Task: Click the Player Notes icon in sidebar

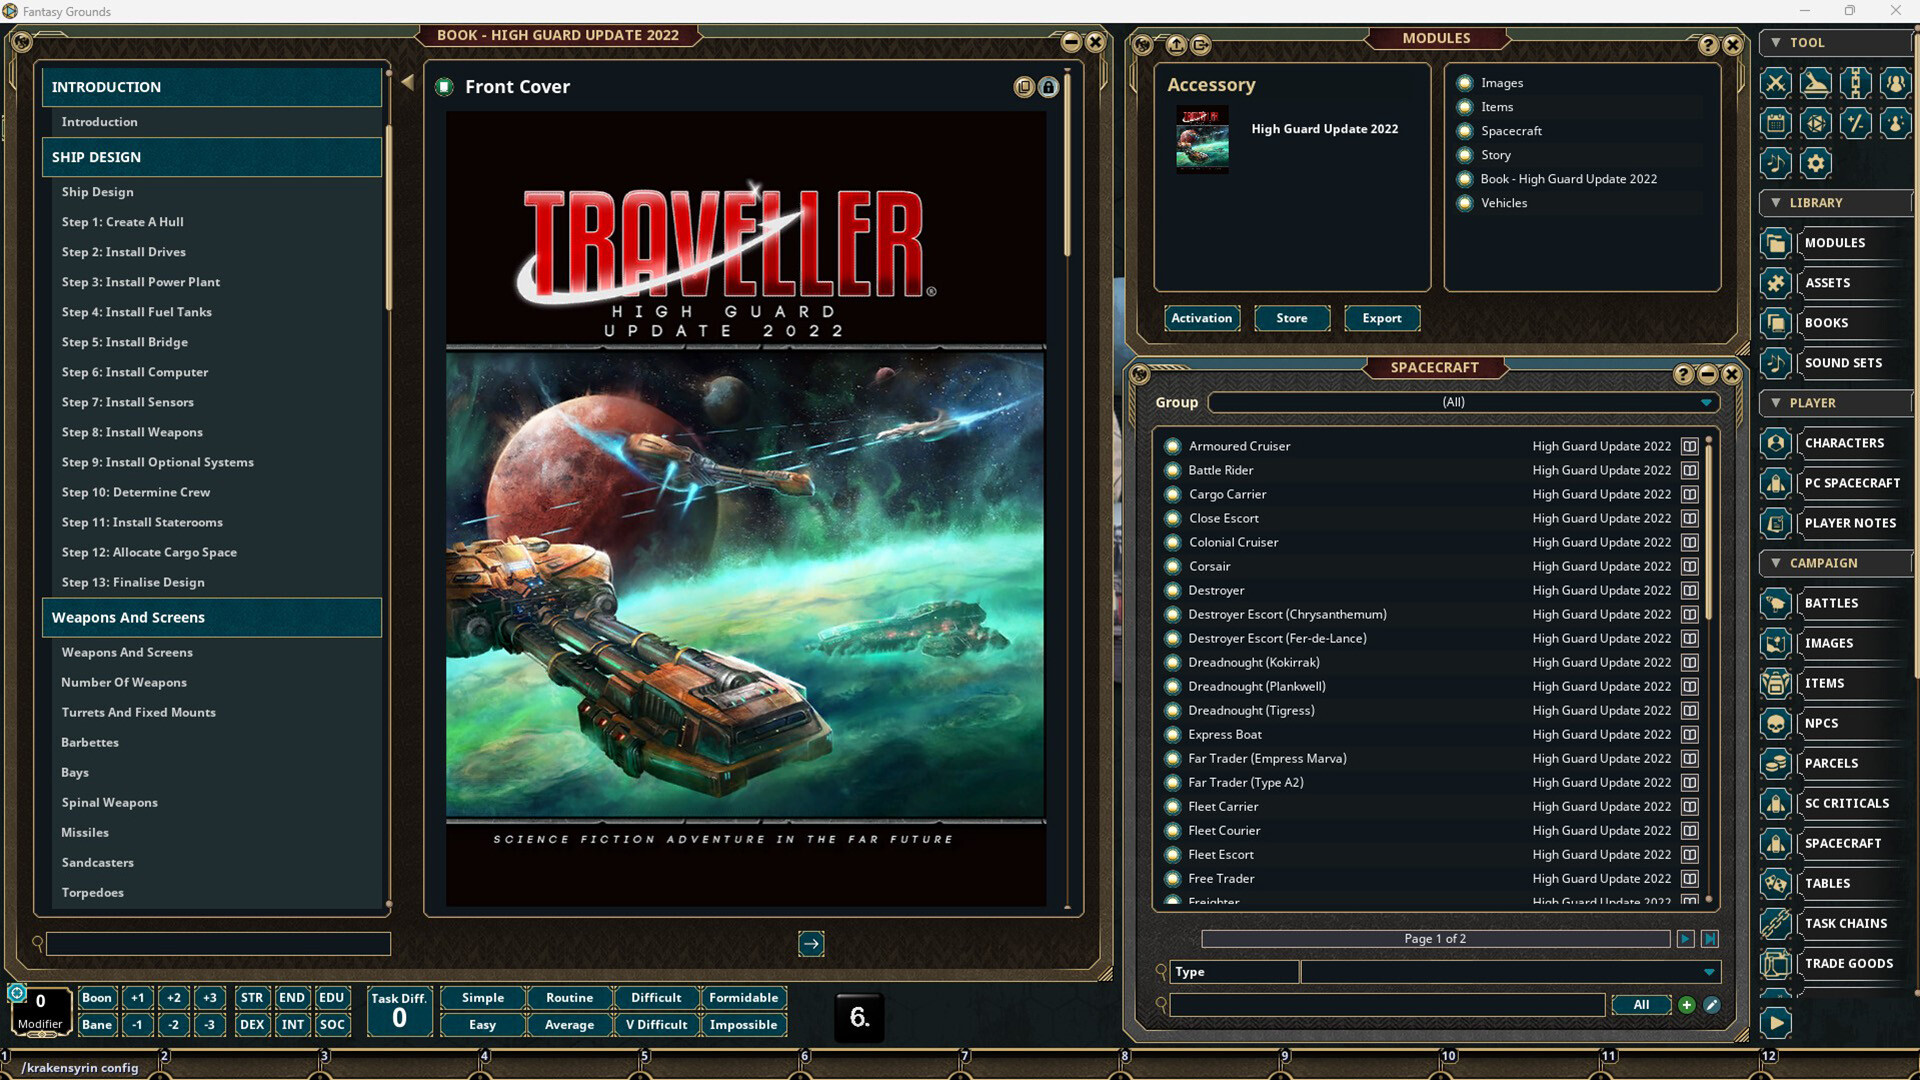Action: [1776, 523]
